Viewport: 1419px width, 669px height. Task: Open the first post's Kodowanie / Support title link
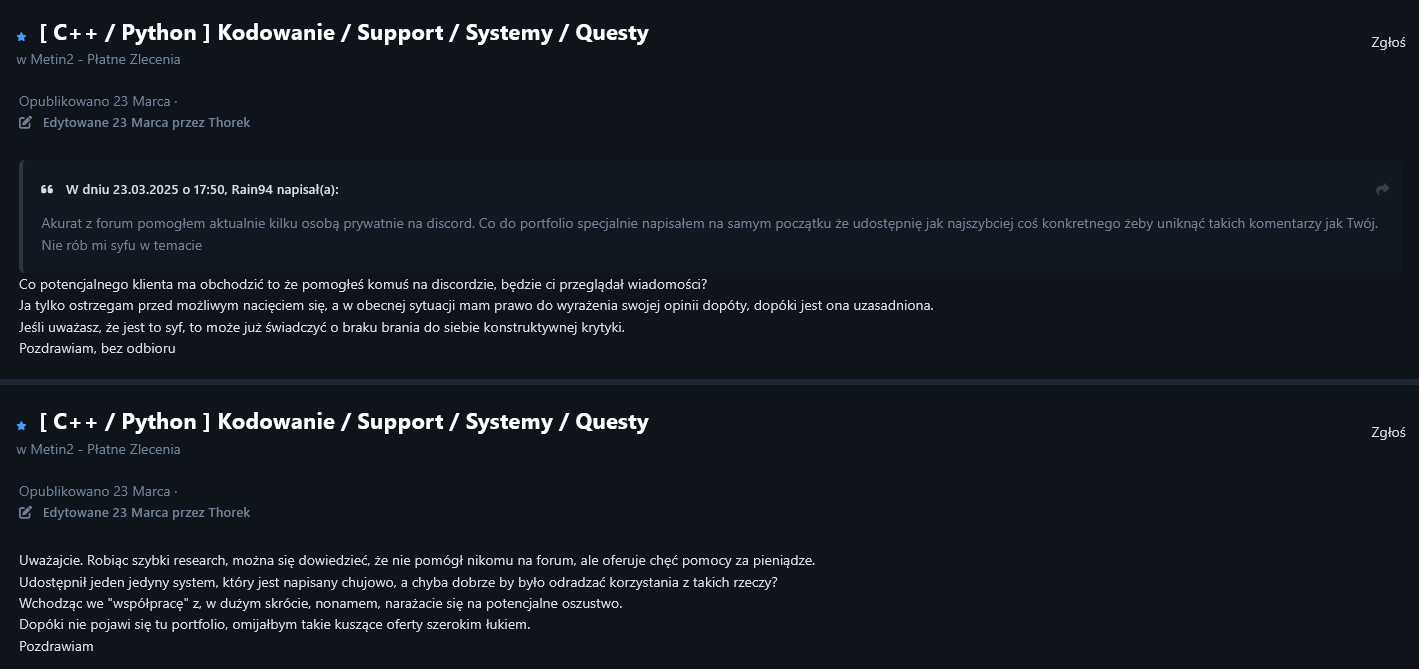[344, 33]
